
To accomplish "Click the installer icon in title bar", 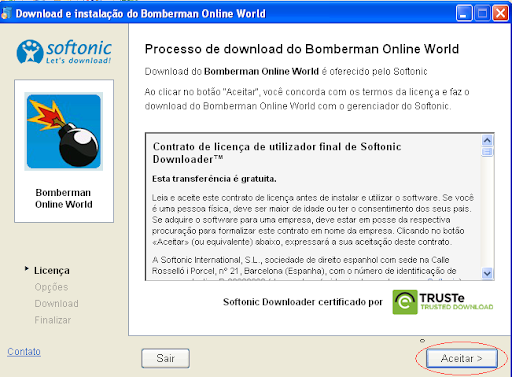I will point(6,13).
